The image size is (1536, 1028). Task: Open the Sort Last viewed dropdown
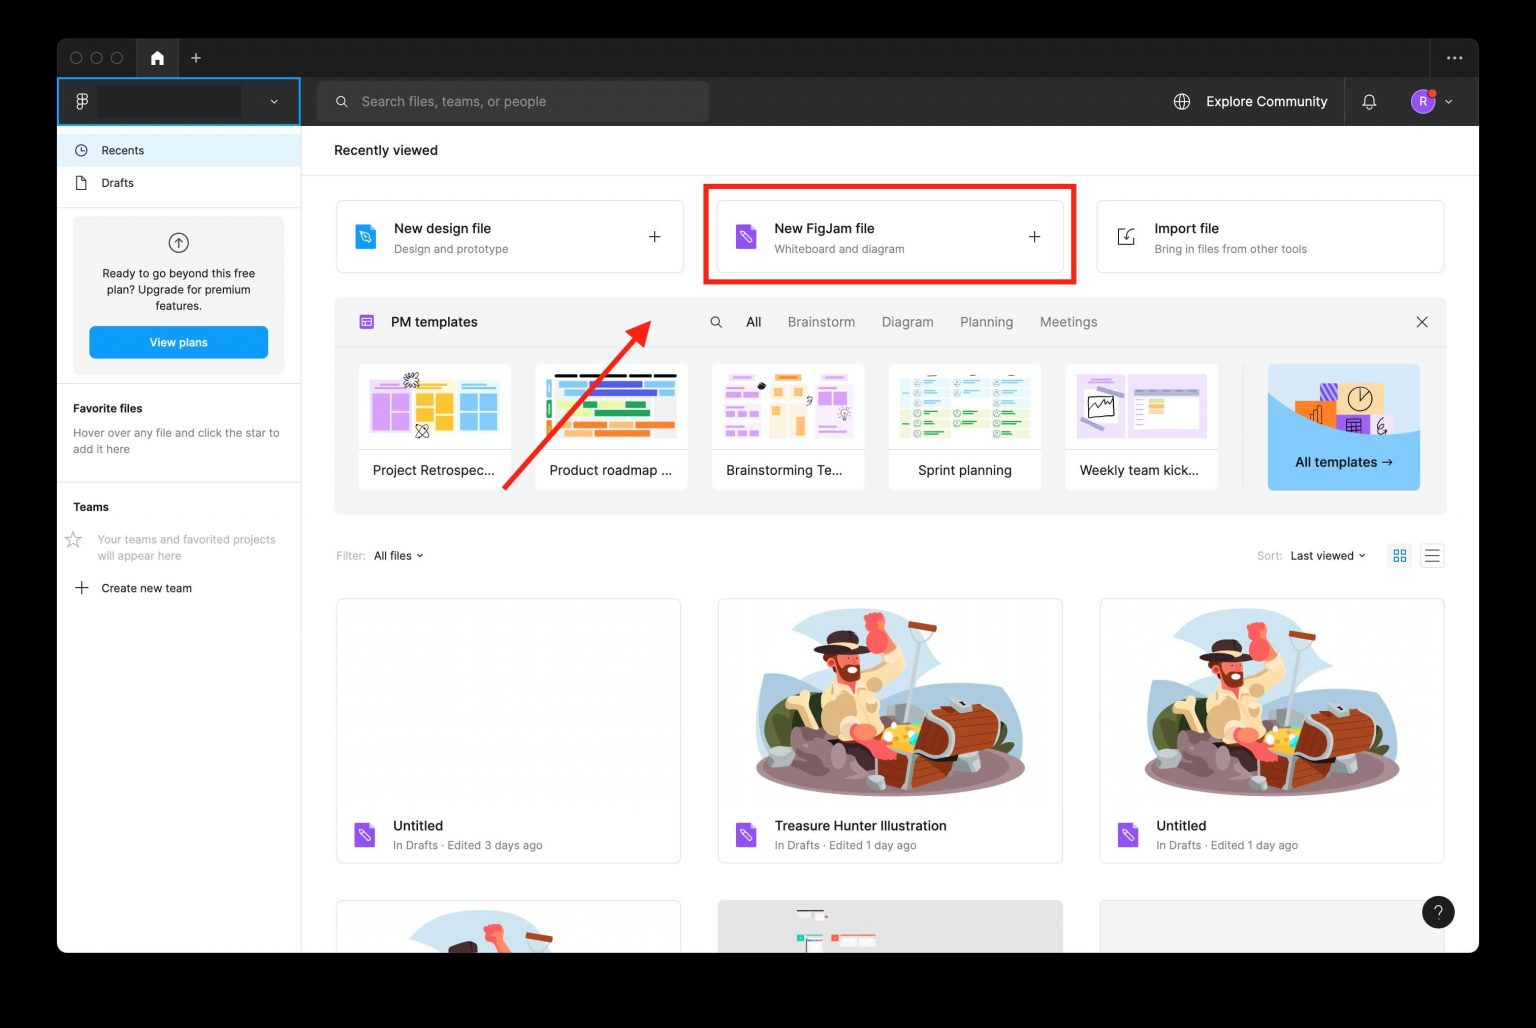[x=1326, y=555]
